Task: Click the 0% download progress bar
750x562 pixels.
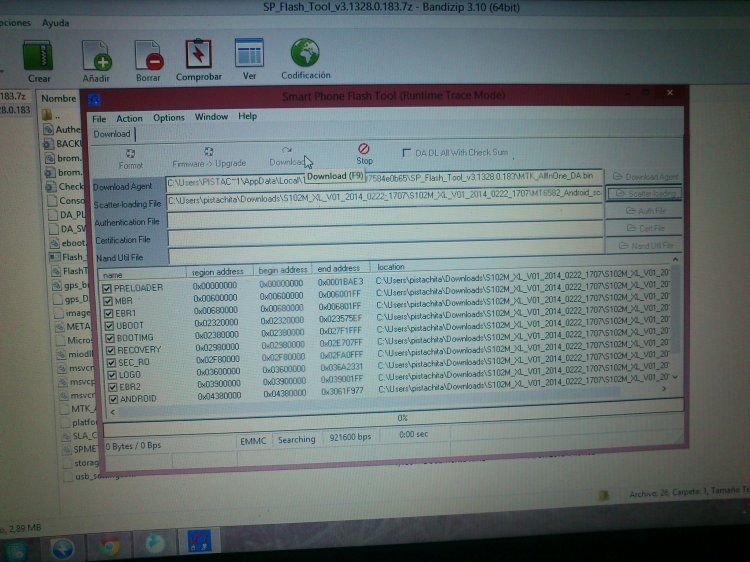Action: (x=393, y=418)
